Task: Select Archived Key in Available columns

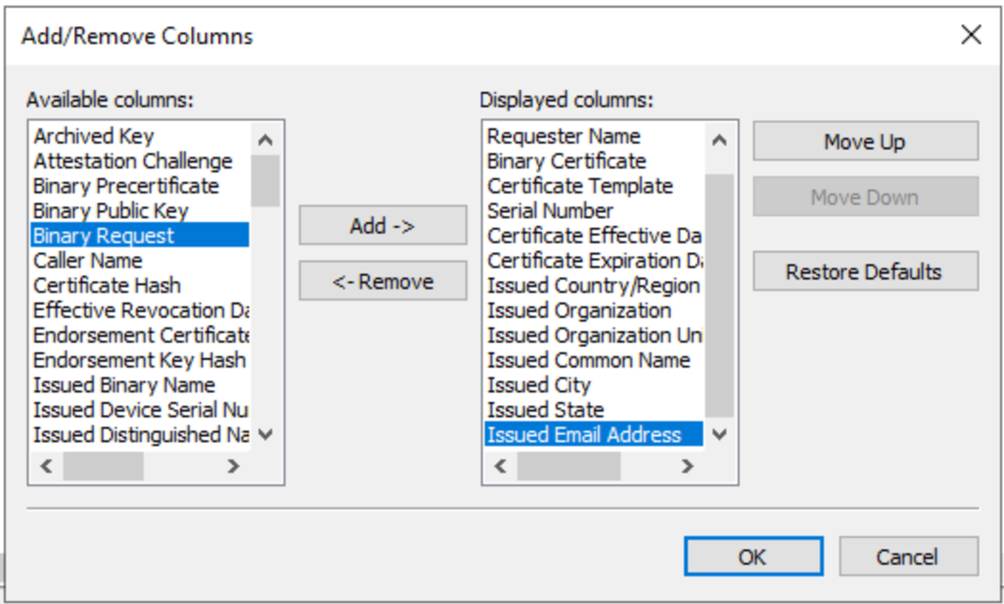Action: pos(94,136)
